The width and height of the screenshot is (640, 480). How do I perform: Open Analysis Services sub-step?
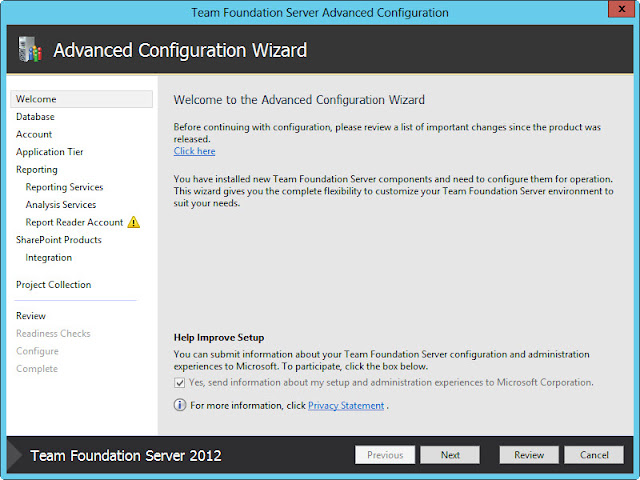61,204
